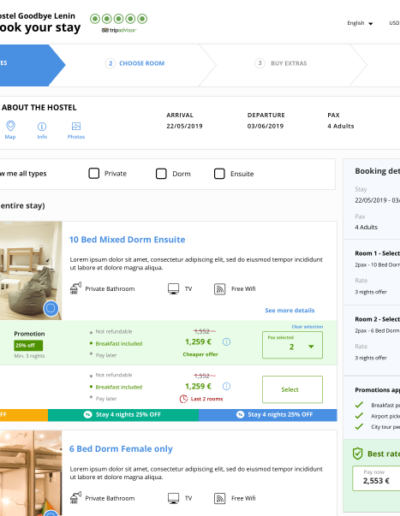Open the hostel Photos icon

[x=76, y=130]
